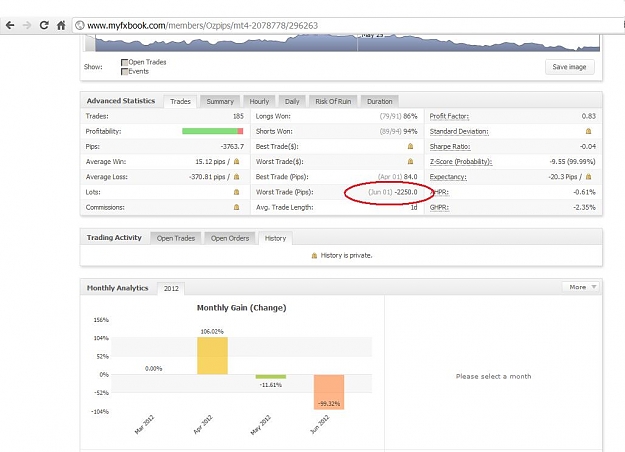Screen dimensions: 625x452
Task: Click the GHPR label link
Action: (439, 207)
